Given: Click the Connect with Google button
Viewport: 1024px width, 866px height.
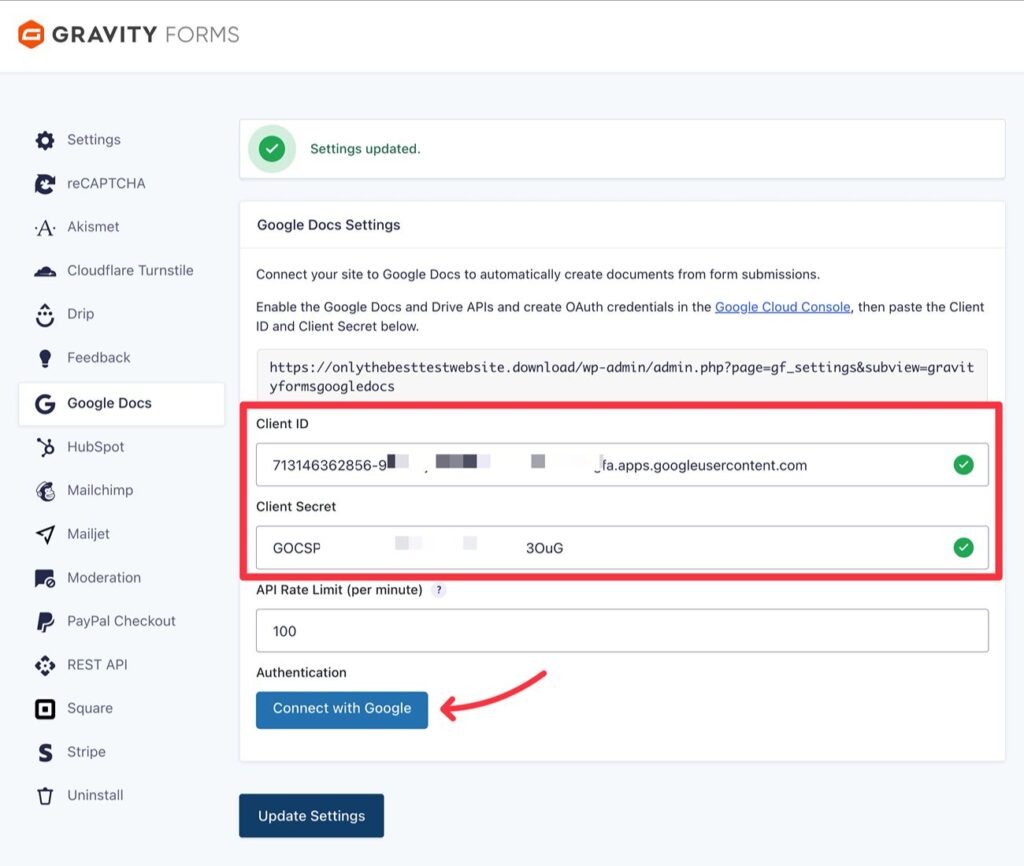Looking at the screenshot, I should 342,710.
